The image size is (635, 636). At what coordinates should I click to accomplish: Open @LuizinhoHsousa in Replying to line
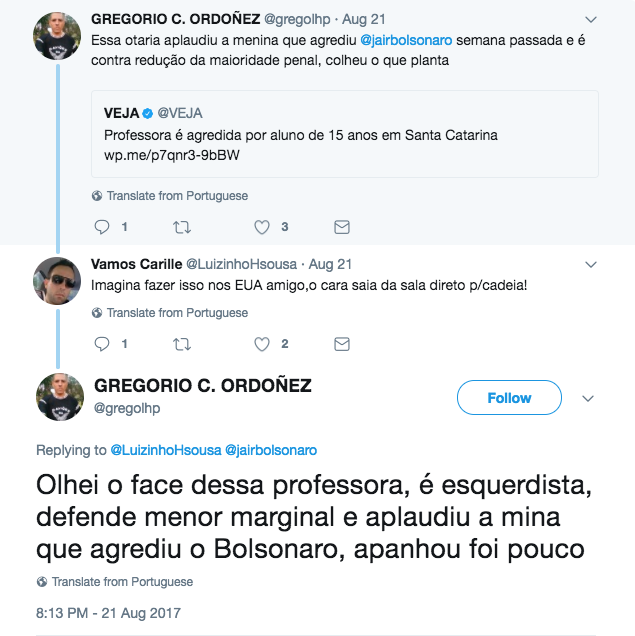pos(164,450)
